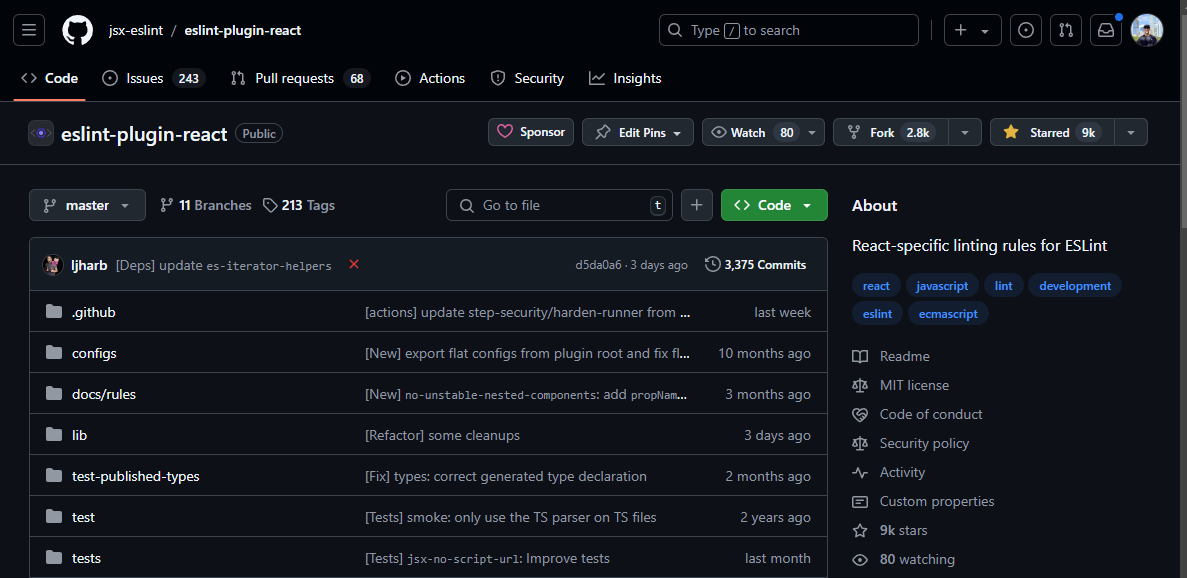1187x578 pixels.
Task: Open the pull requests shortcut icon in header
Action: (x=1066, y=30)
